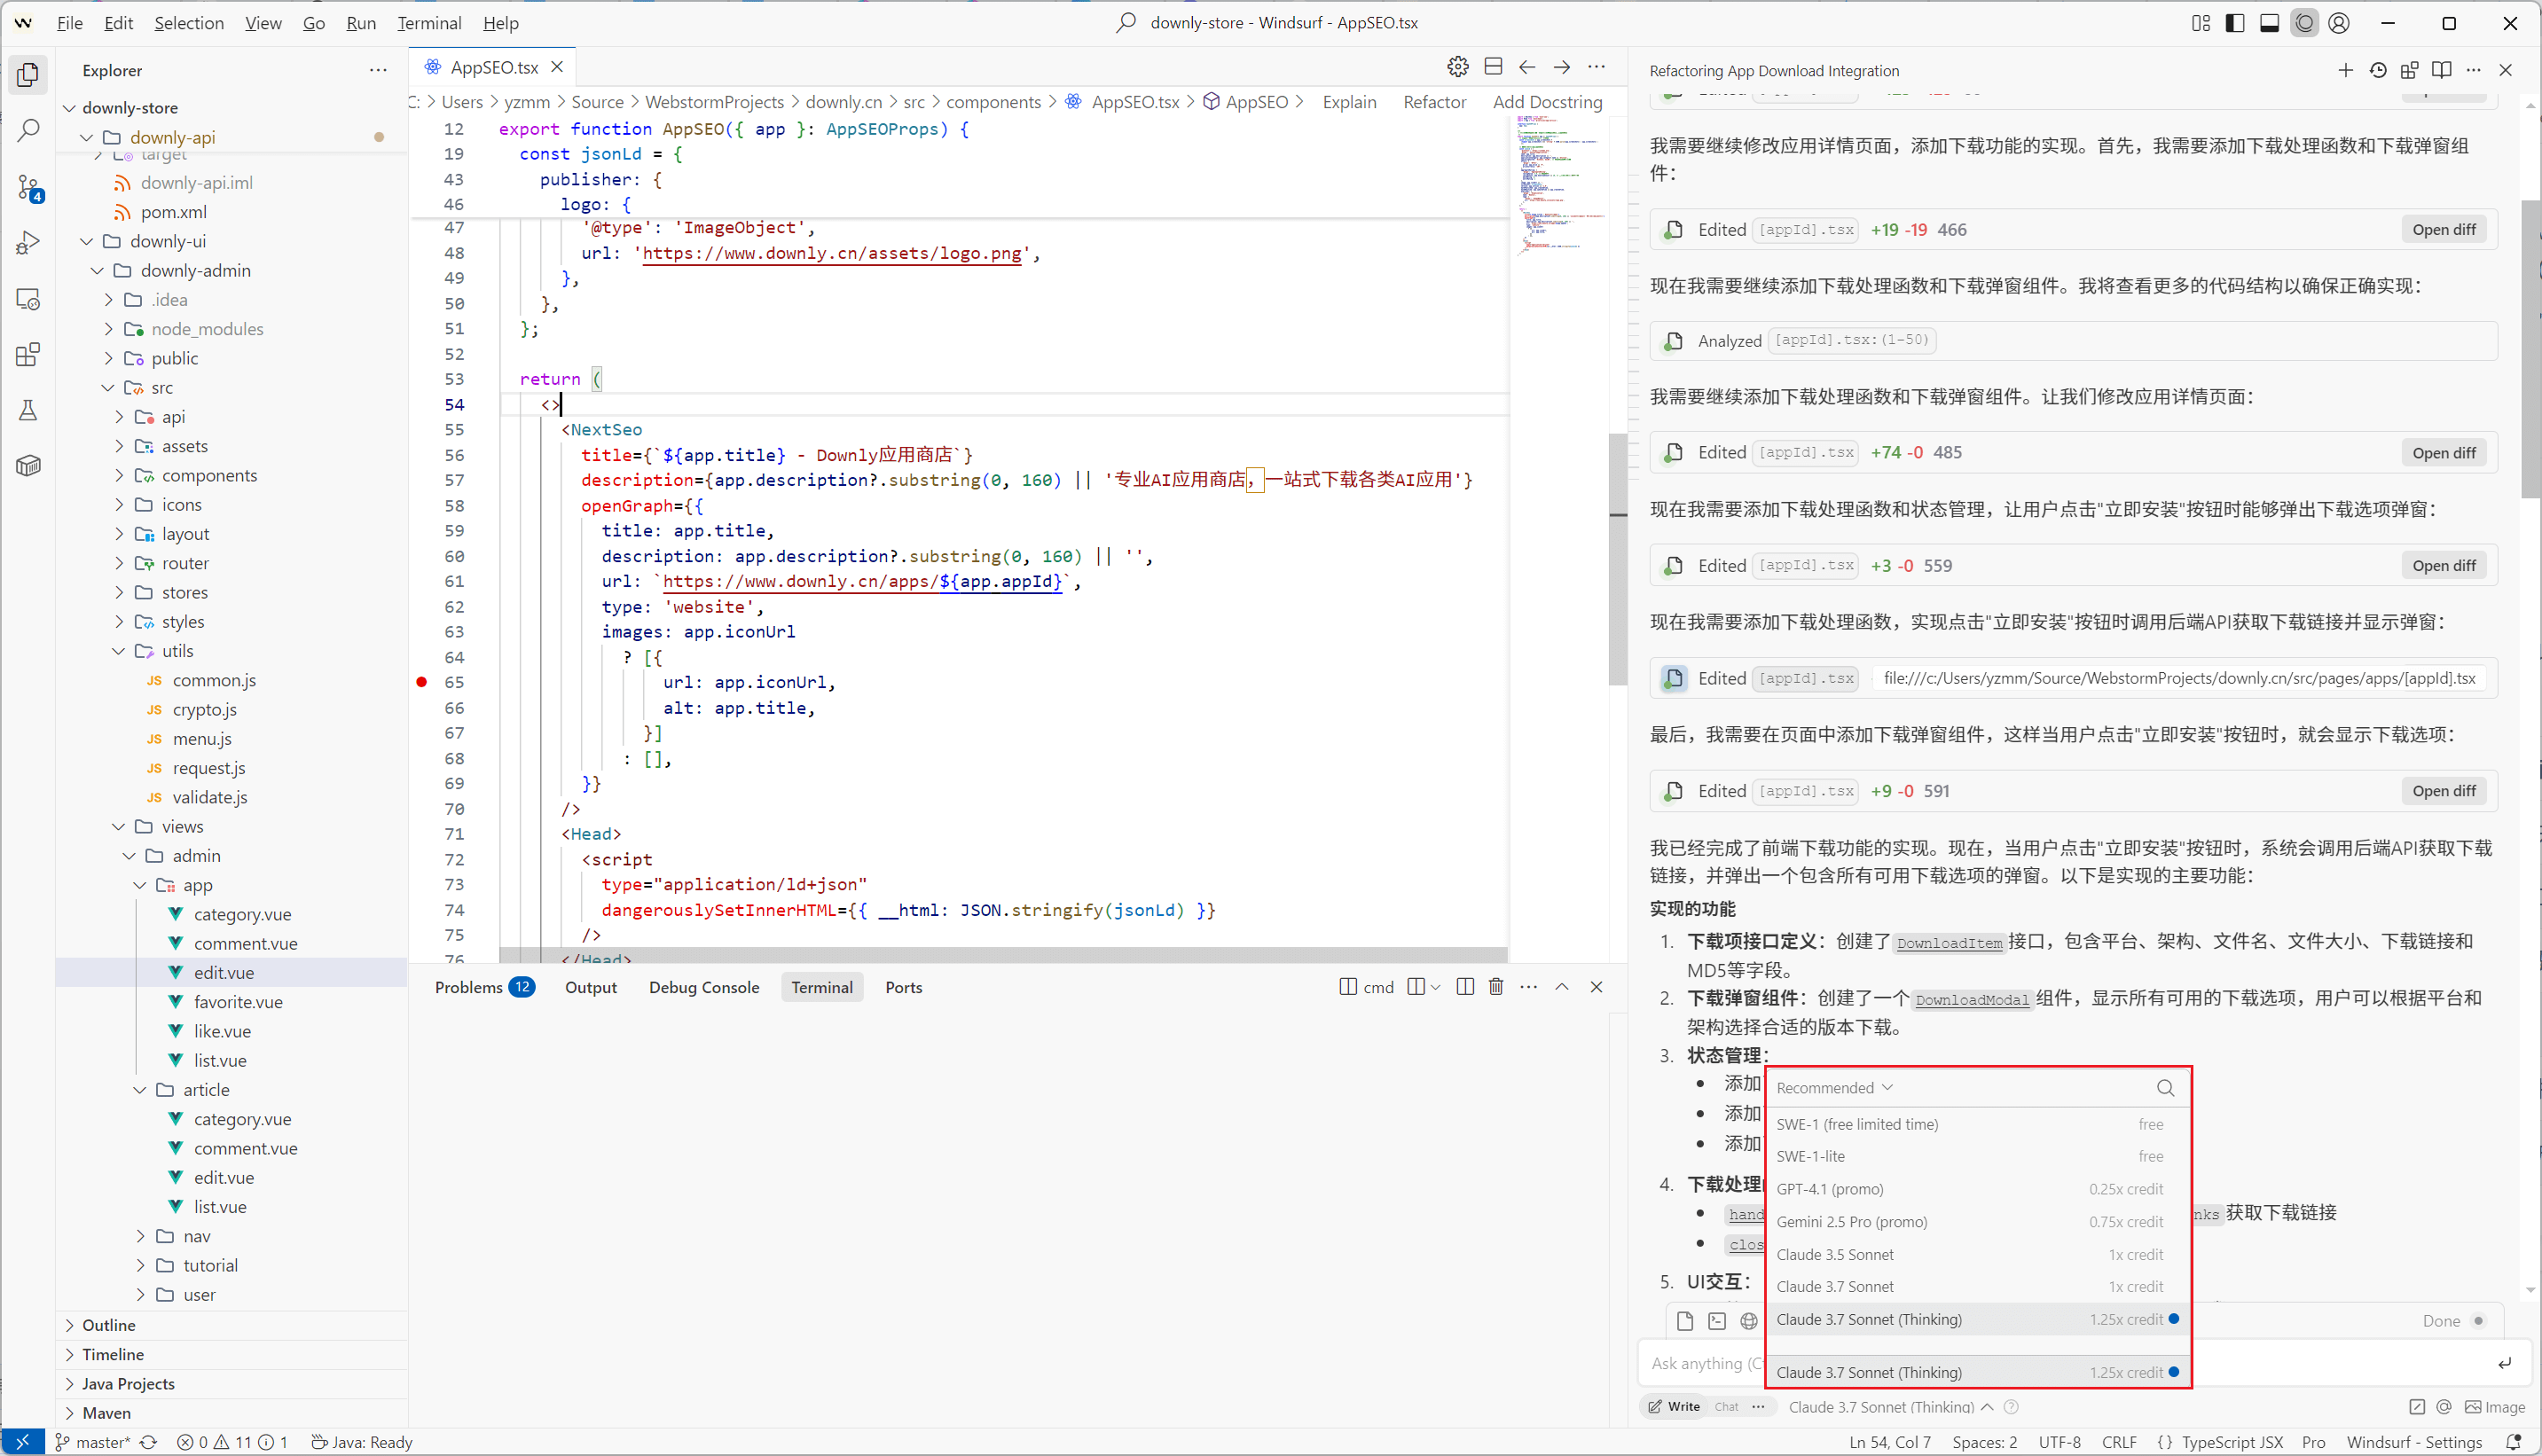
Task: Click the master* git branch in status bar
Action: 93,1442
